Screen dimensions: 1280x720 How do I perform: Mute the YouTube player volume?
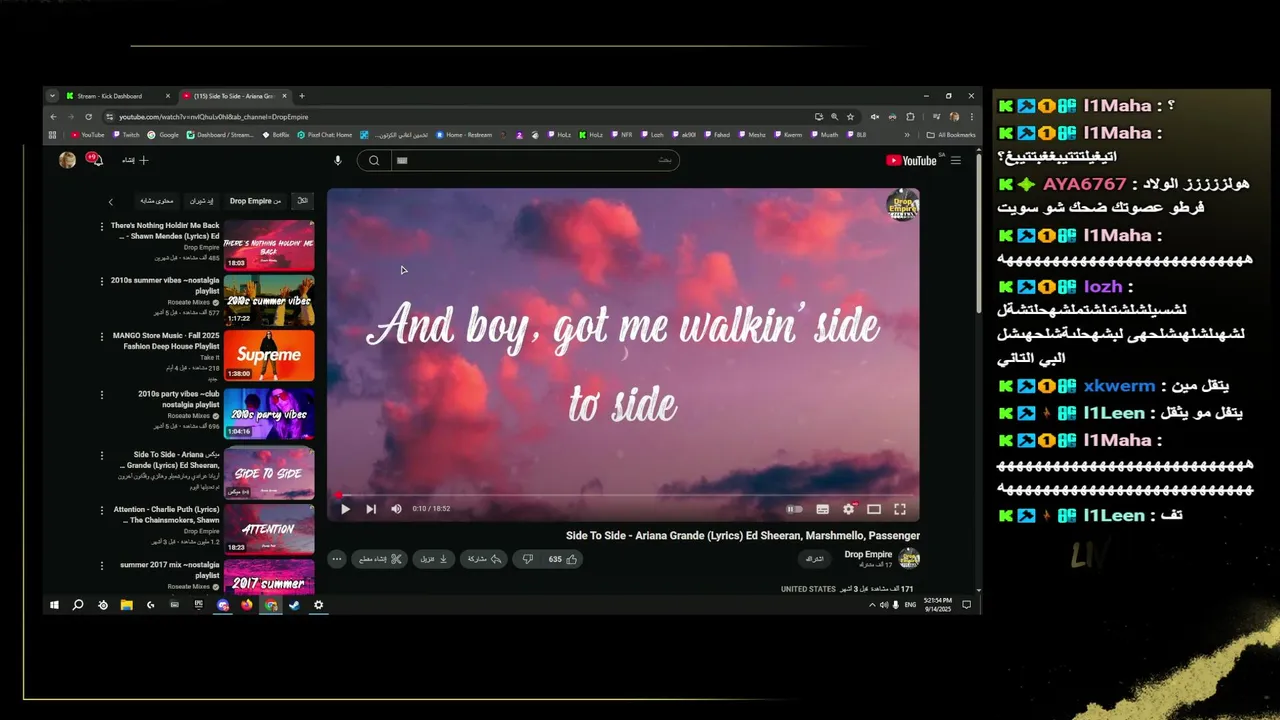coord(396,509)
